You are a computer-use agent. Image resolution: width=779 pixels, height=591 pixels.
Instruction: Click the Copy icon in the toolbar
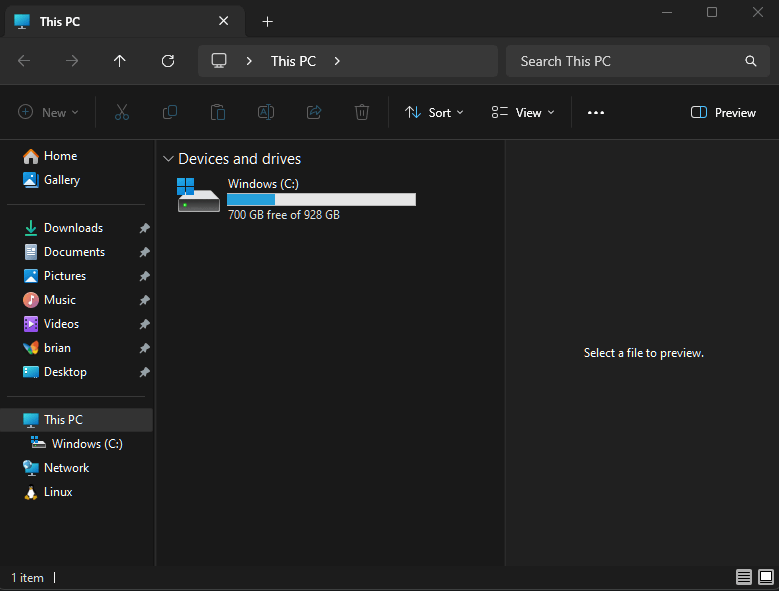click(x=170, y=112)
